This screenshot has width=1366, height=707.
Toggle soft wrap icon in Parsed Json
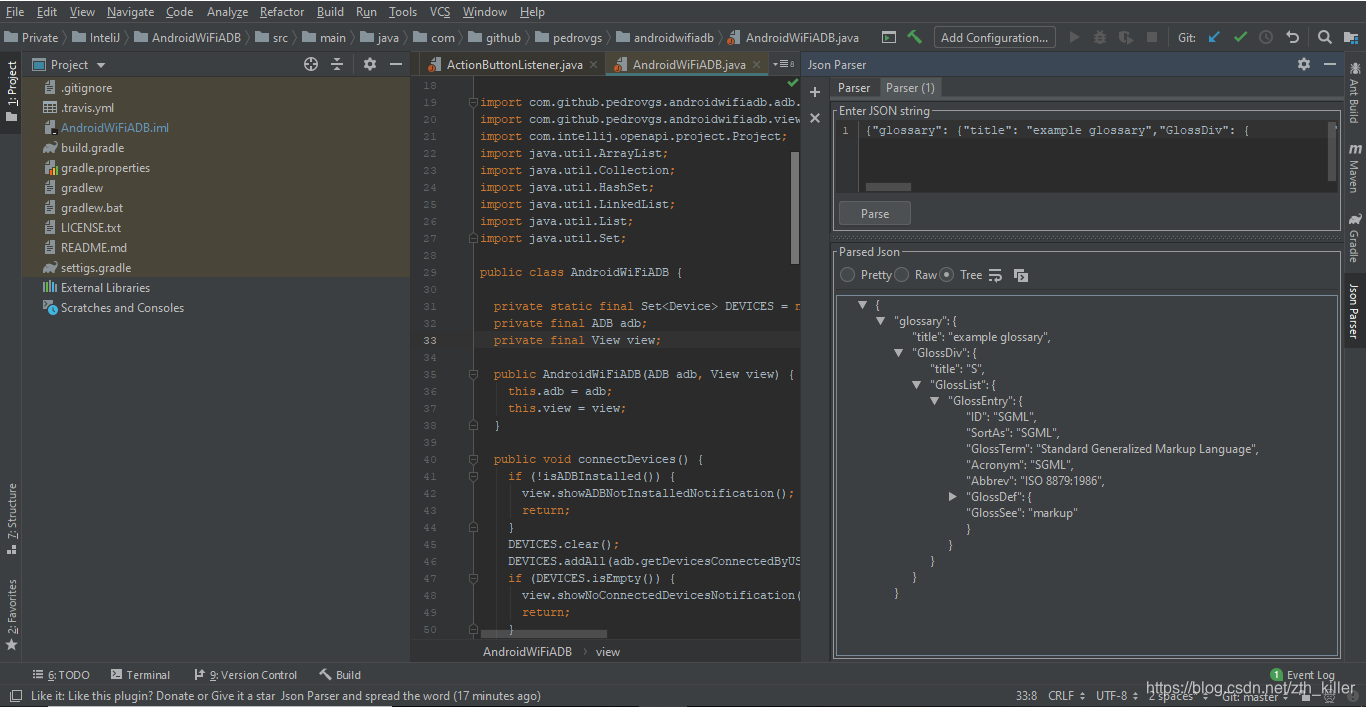[995, 275]
